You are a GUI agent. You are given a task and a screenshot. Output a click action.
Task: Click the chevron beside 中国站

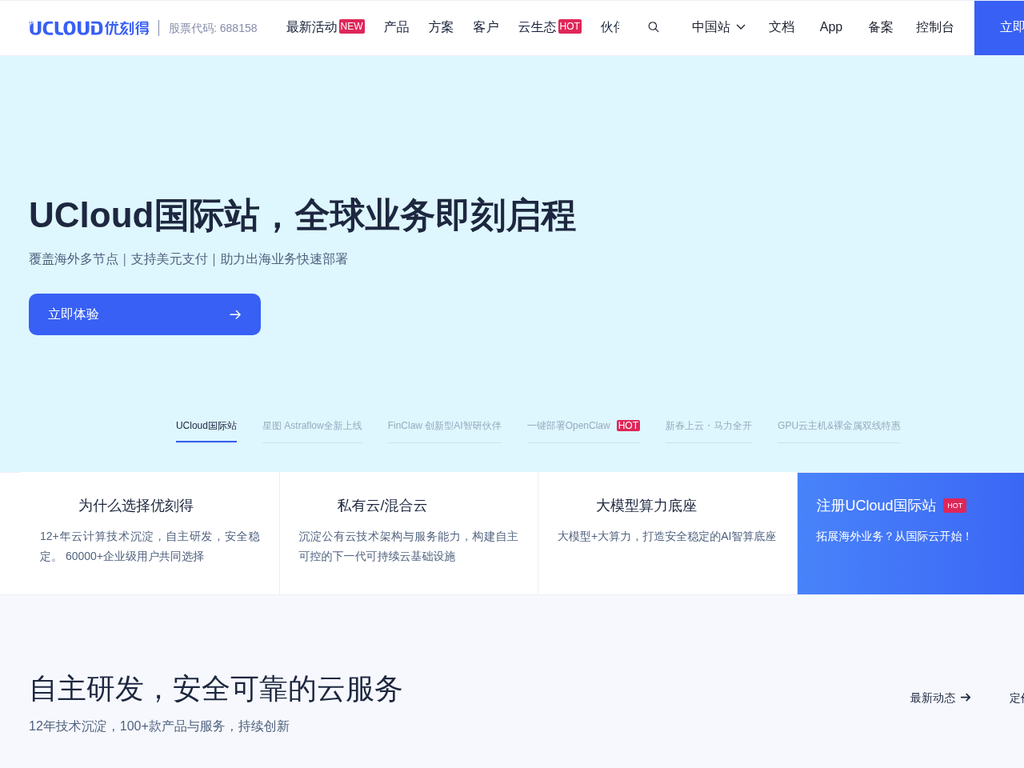click(741, 27)
